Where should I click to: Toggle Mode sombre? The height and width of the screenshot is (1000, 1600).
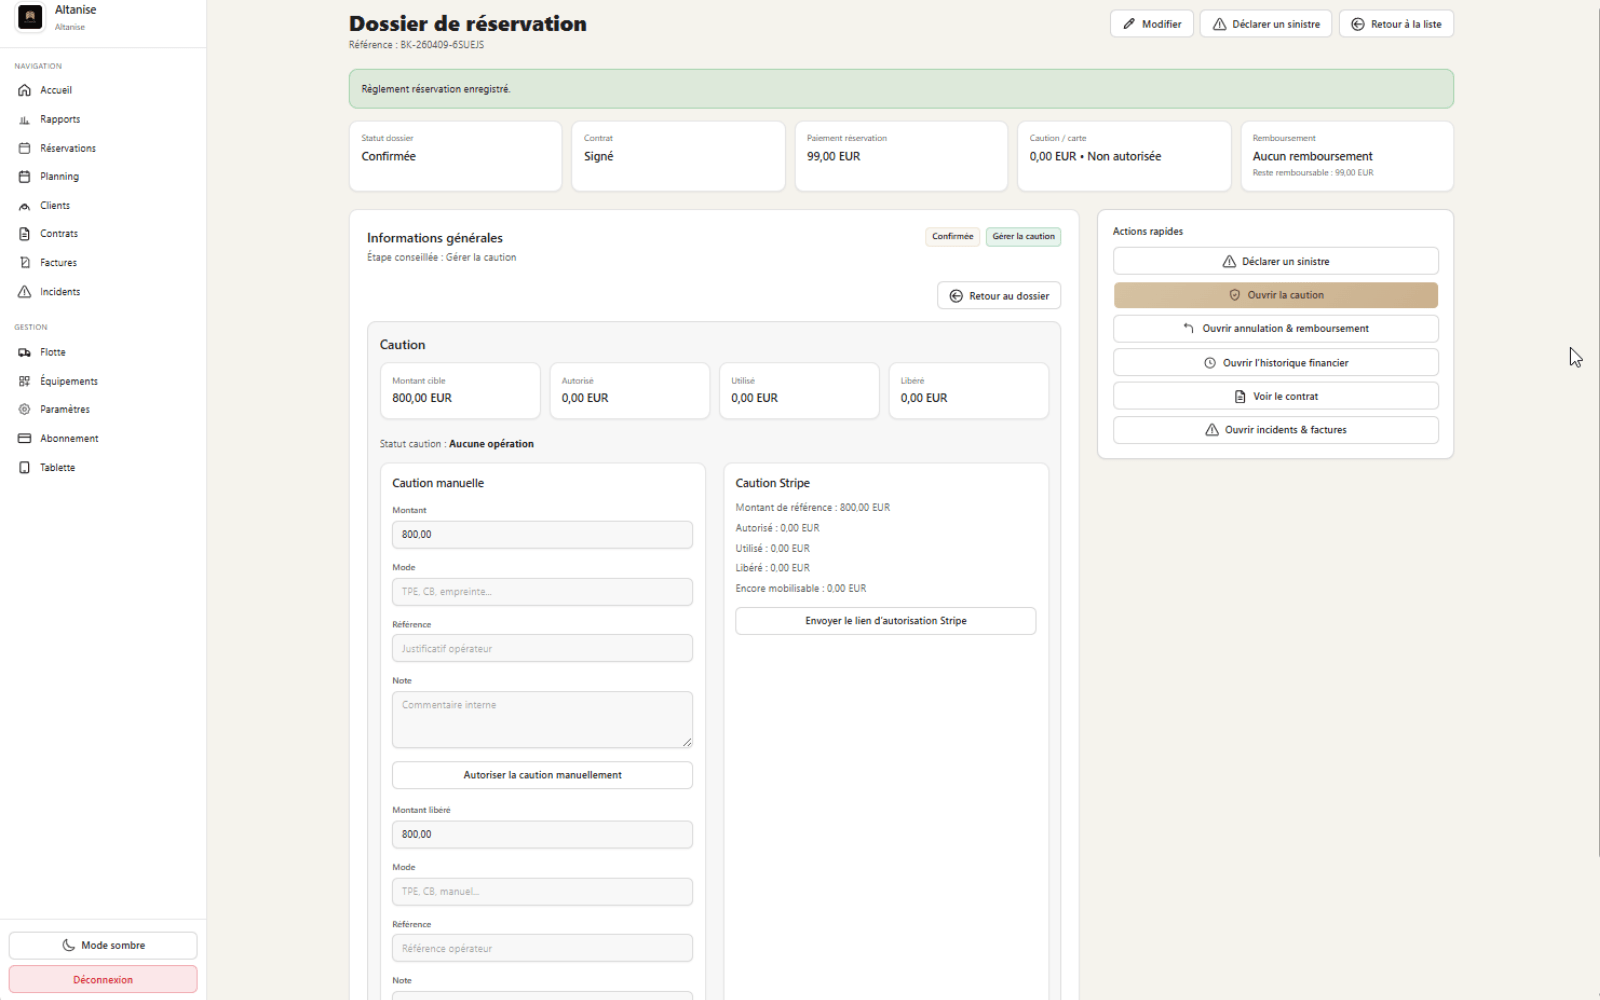pos(103,945)
